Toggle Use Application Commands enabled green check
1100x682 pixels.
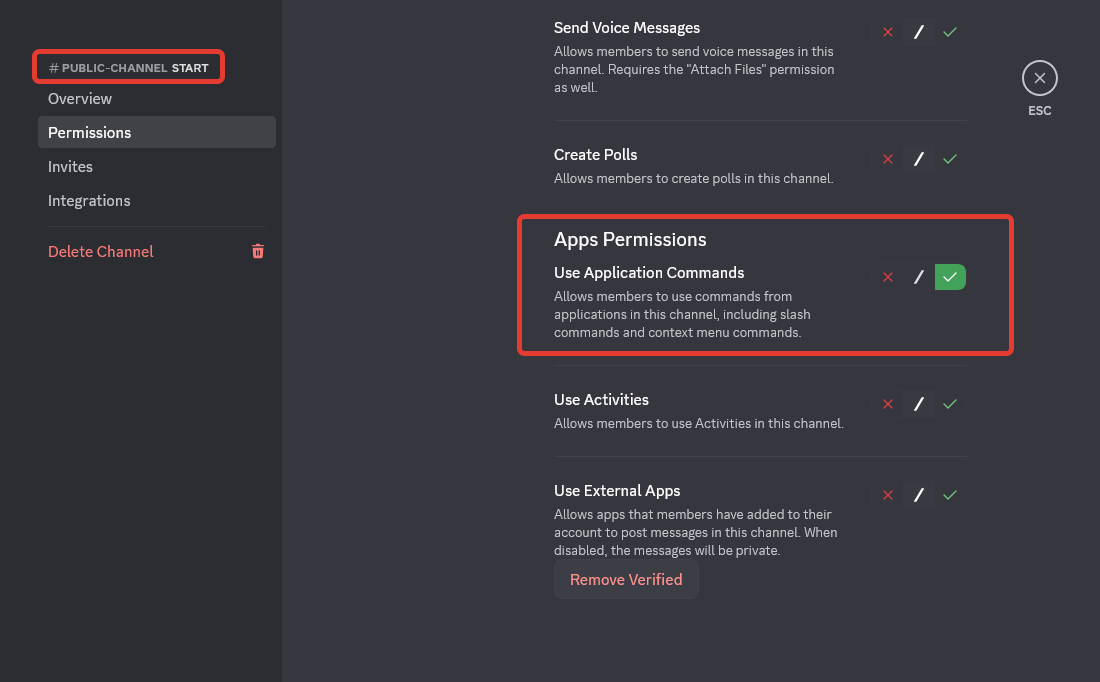pyautogui.click(x=950, y=277)
